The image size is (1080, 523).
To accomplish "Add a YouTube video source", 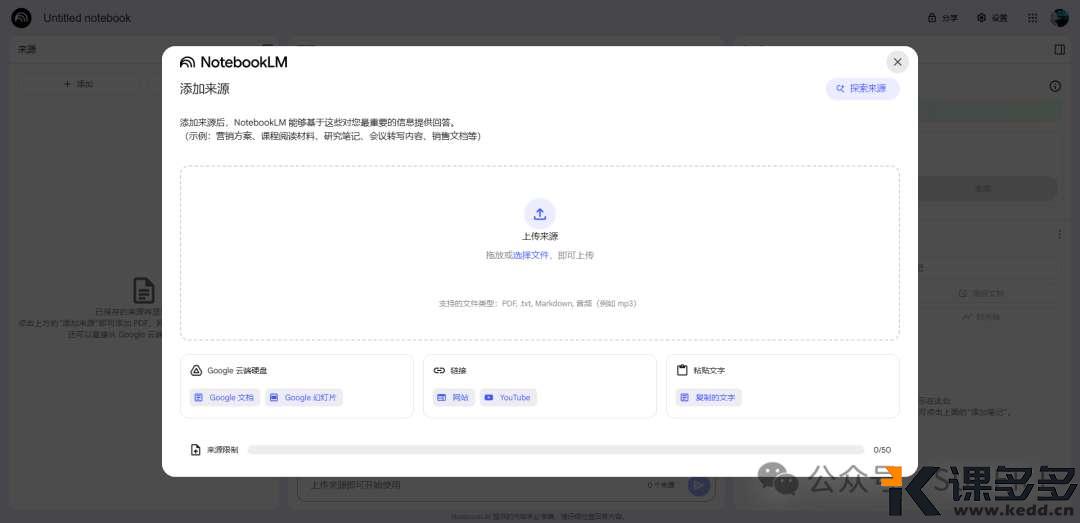I will pos(508,398).
